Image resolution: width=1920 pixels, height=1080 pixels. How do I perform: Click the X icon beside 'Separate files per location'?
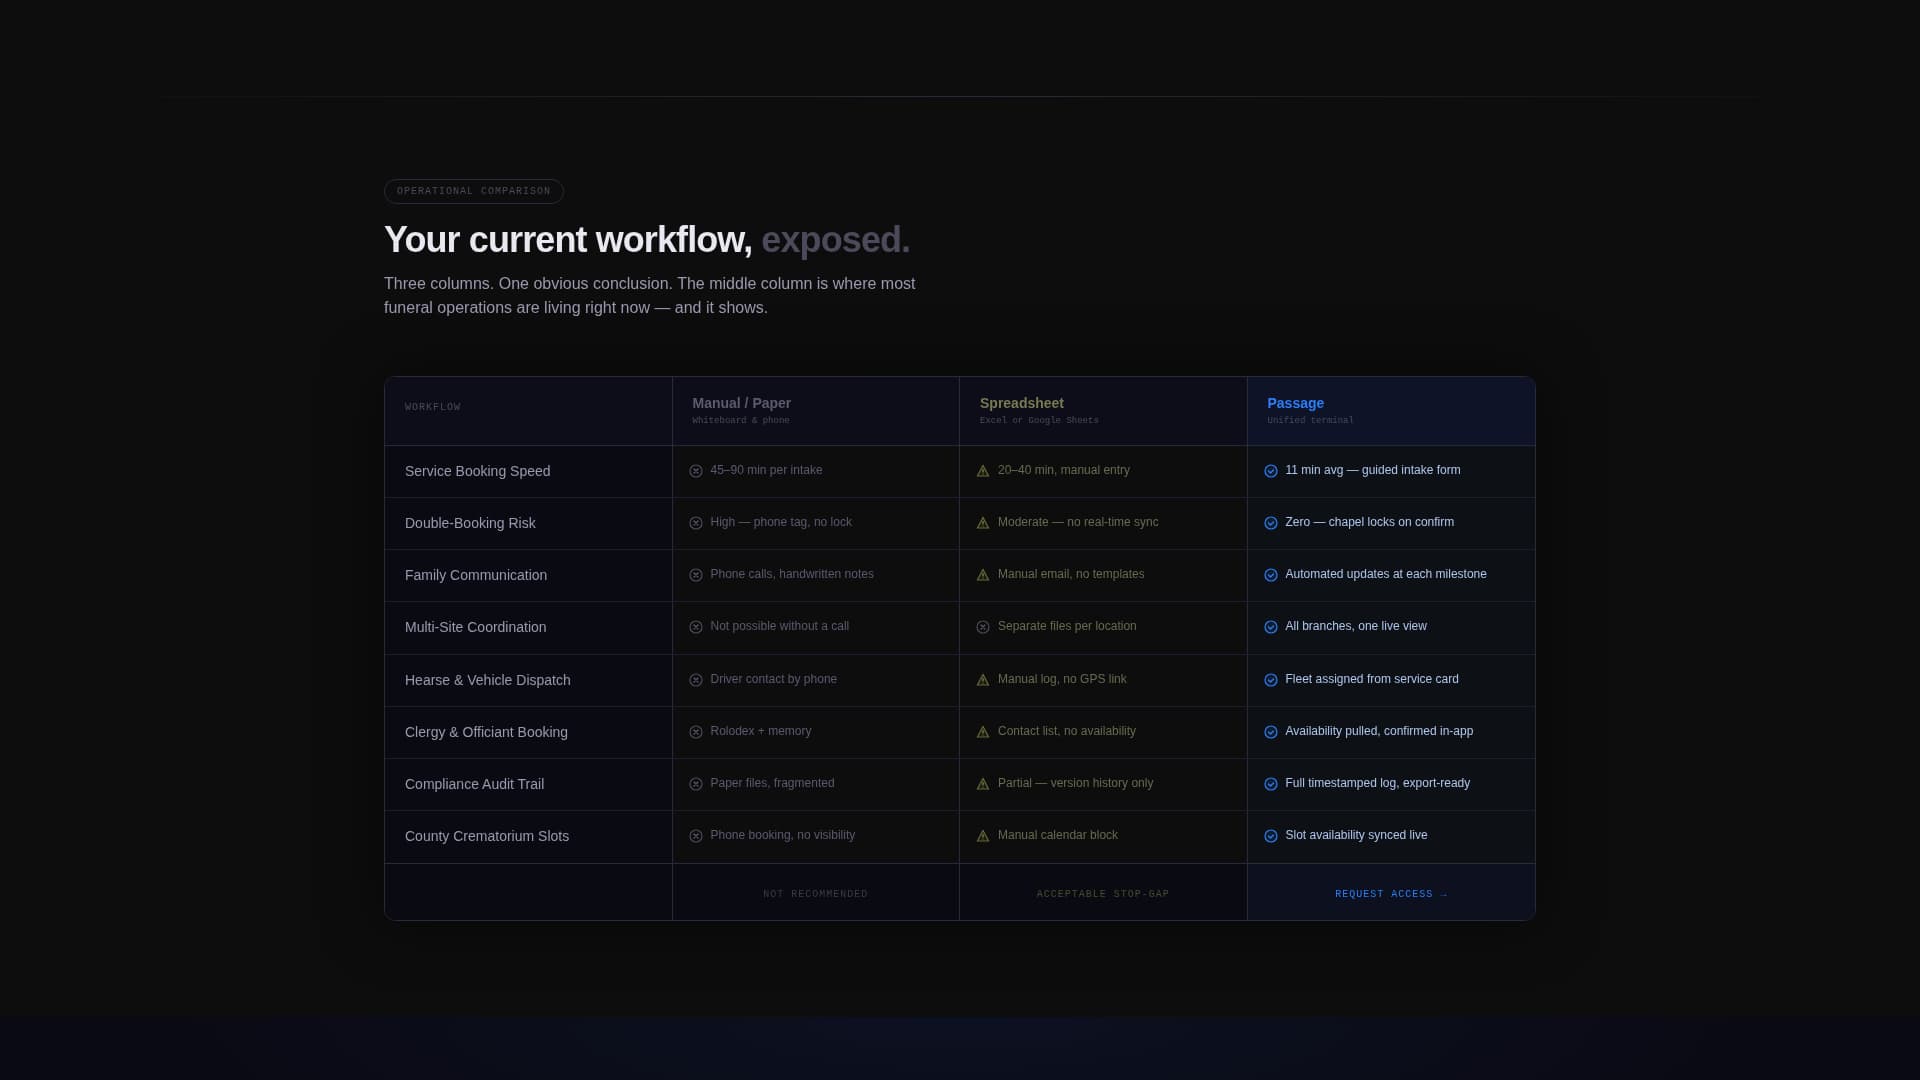point(983,627)
